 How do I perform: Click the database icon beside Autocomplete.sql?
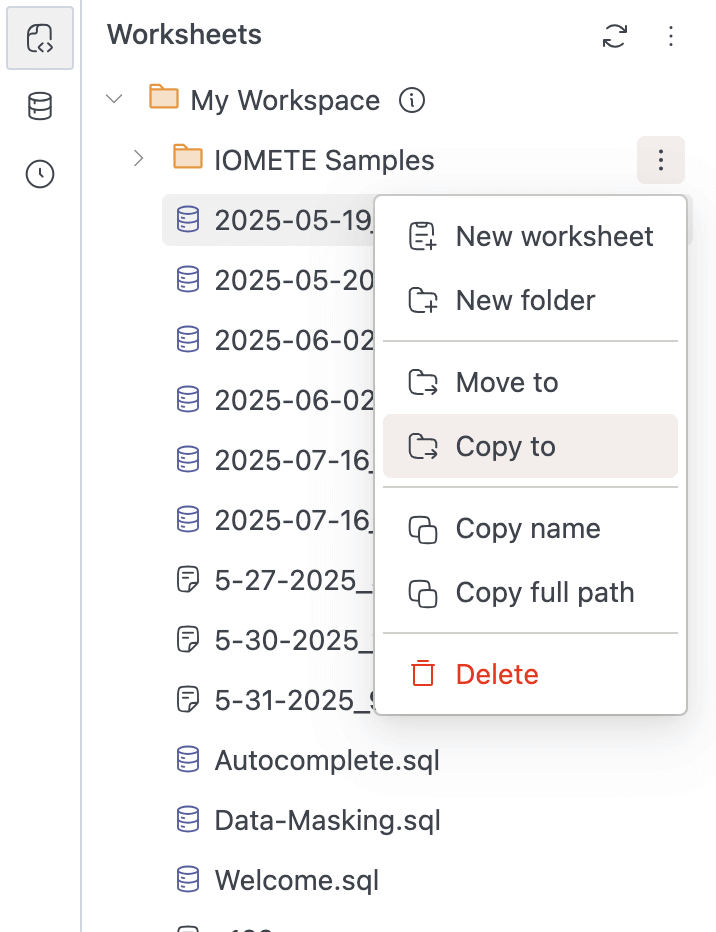pos(187,760)
